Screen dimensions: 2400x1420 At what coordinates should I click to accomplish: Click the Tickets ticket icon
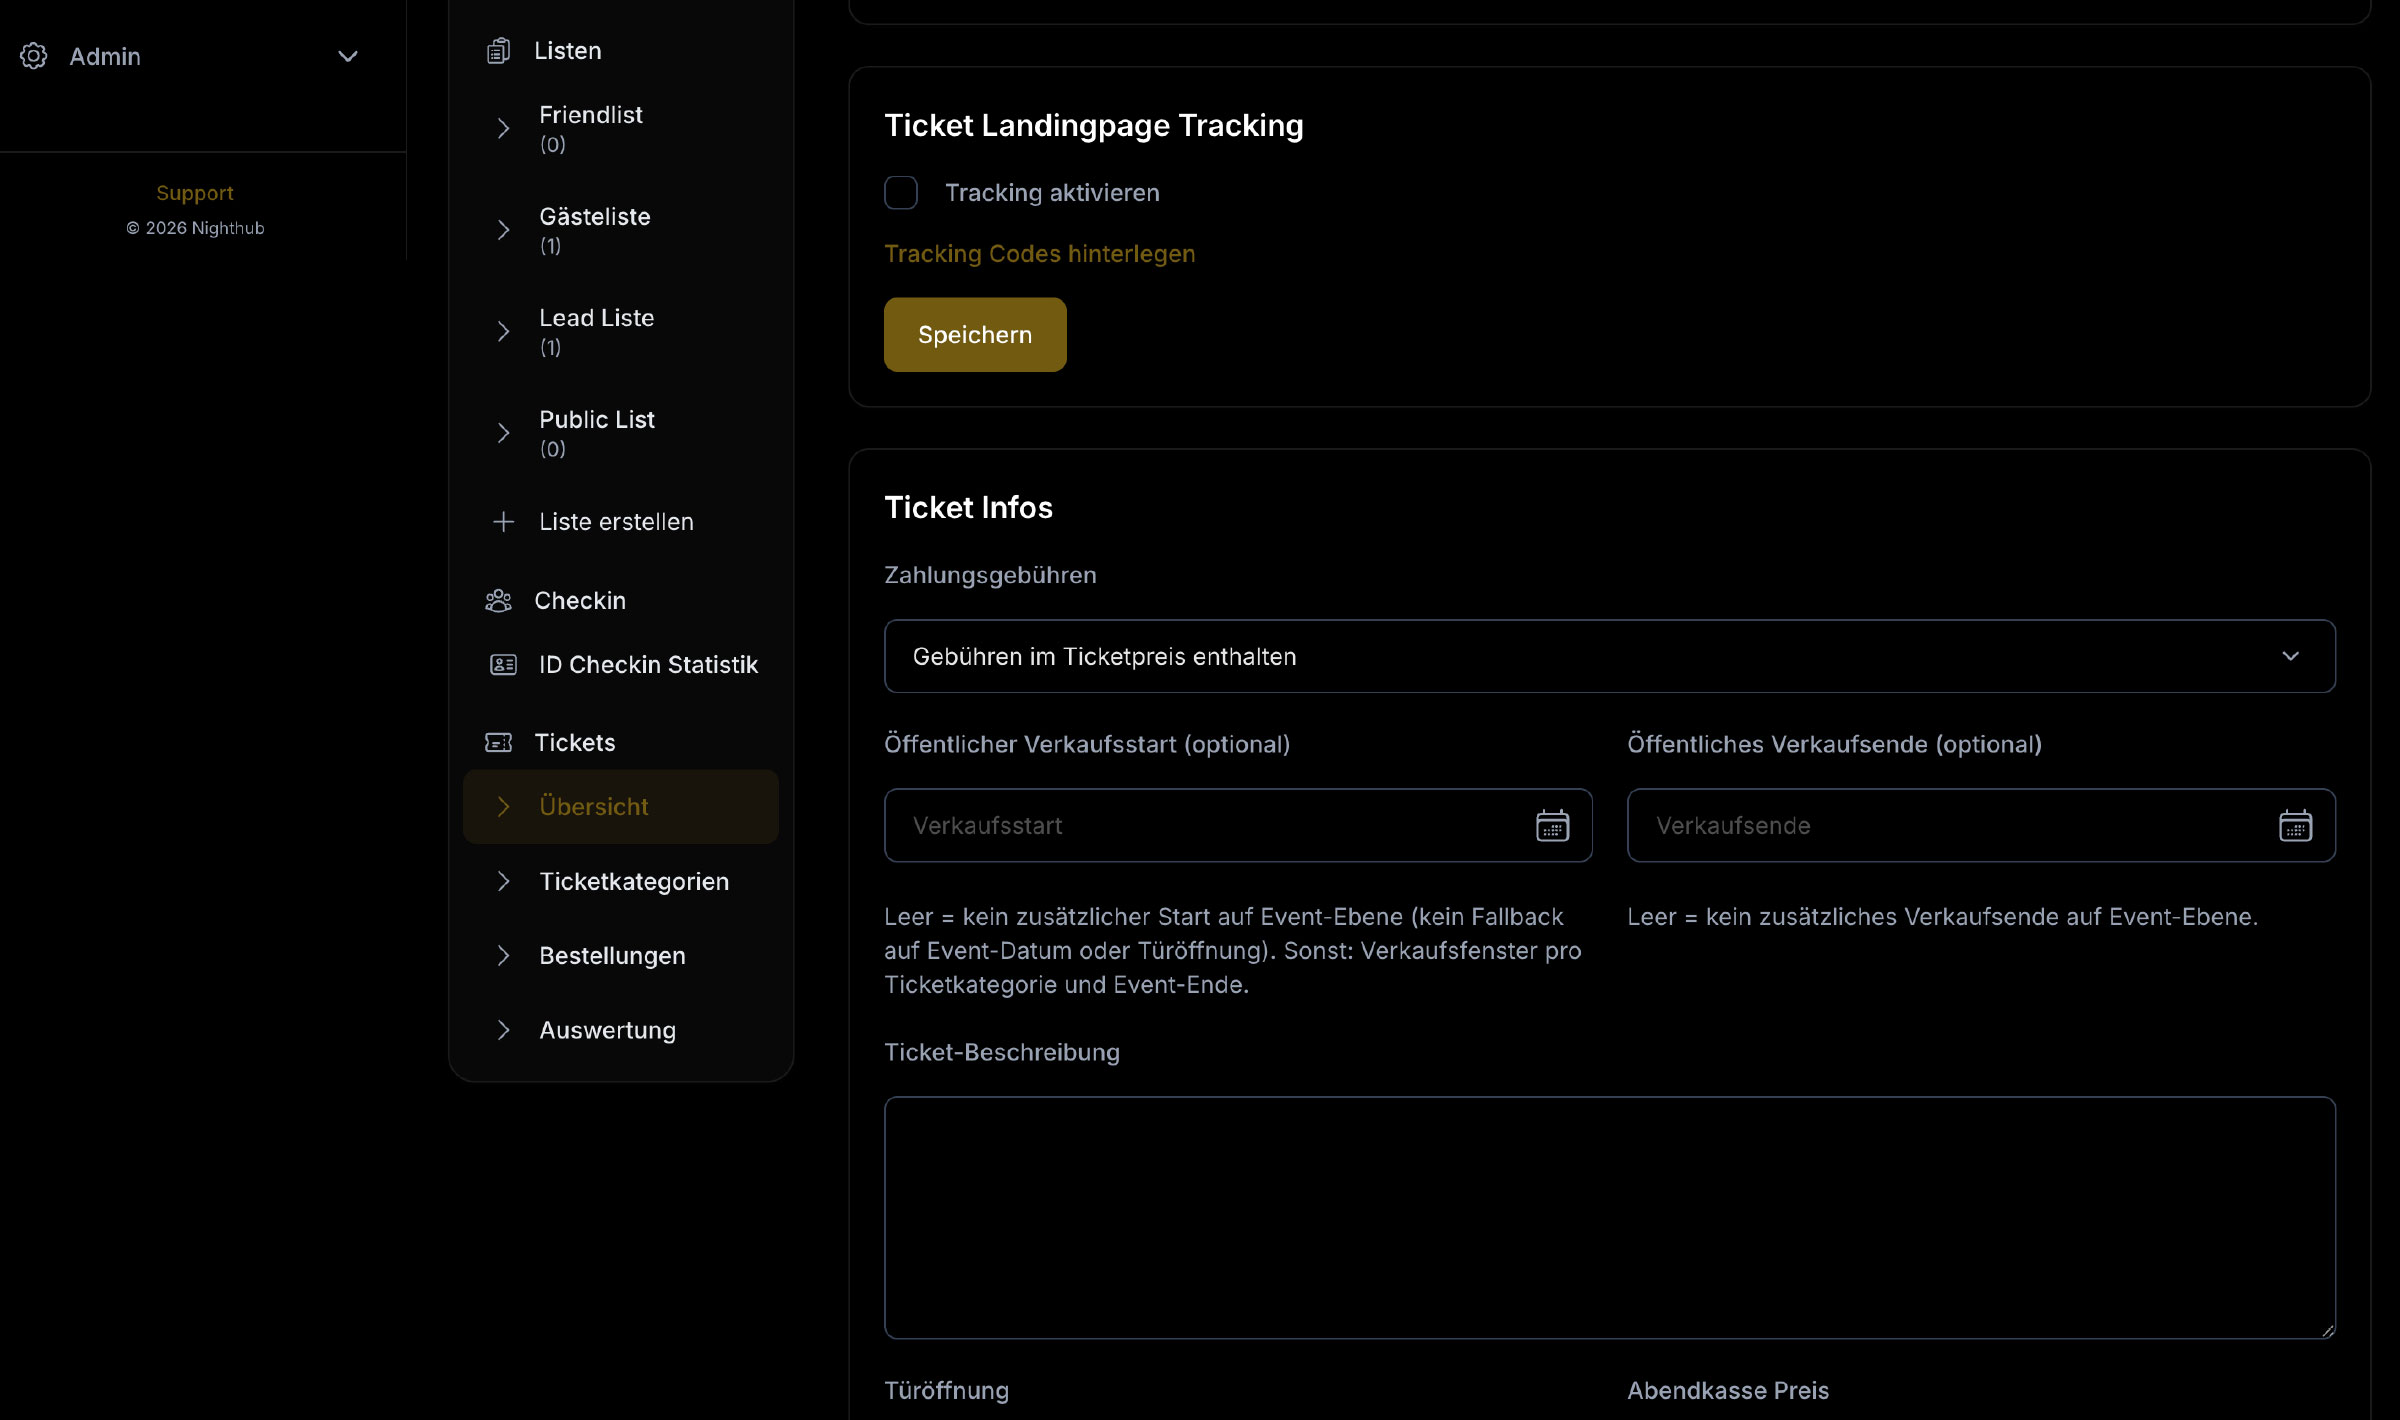[x=497, y=742]
